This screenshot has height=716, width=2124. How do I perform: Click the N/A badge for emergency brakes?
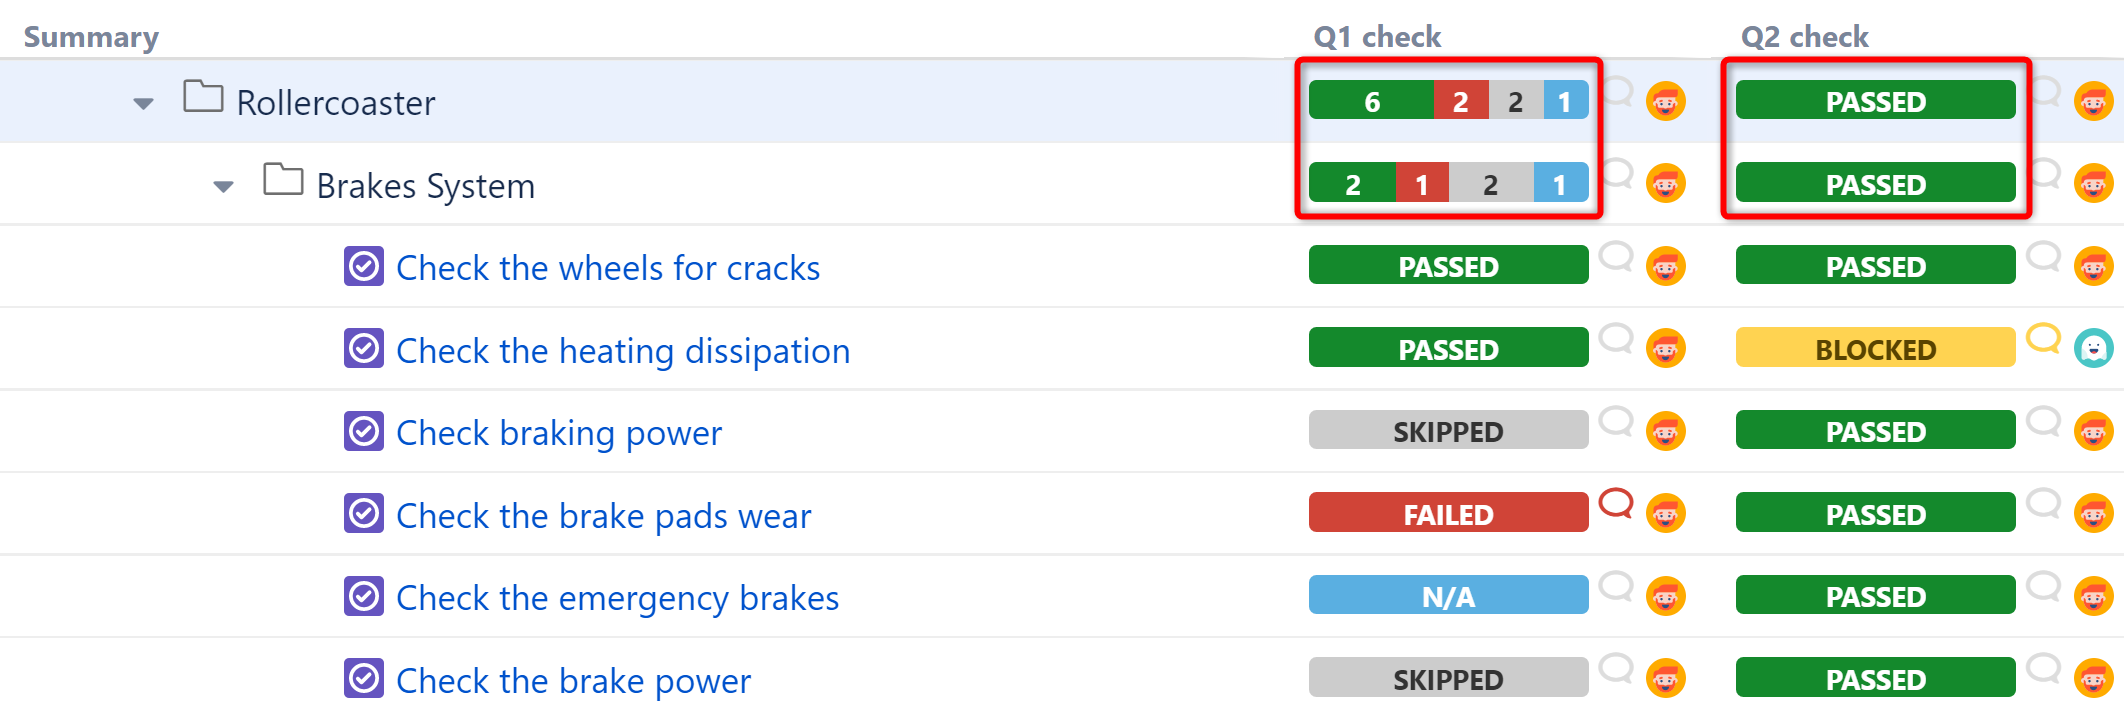tap(1447, 595)
